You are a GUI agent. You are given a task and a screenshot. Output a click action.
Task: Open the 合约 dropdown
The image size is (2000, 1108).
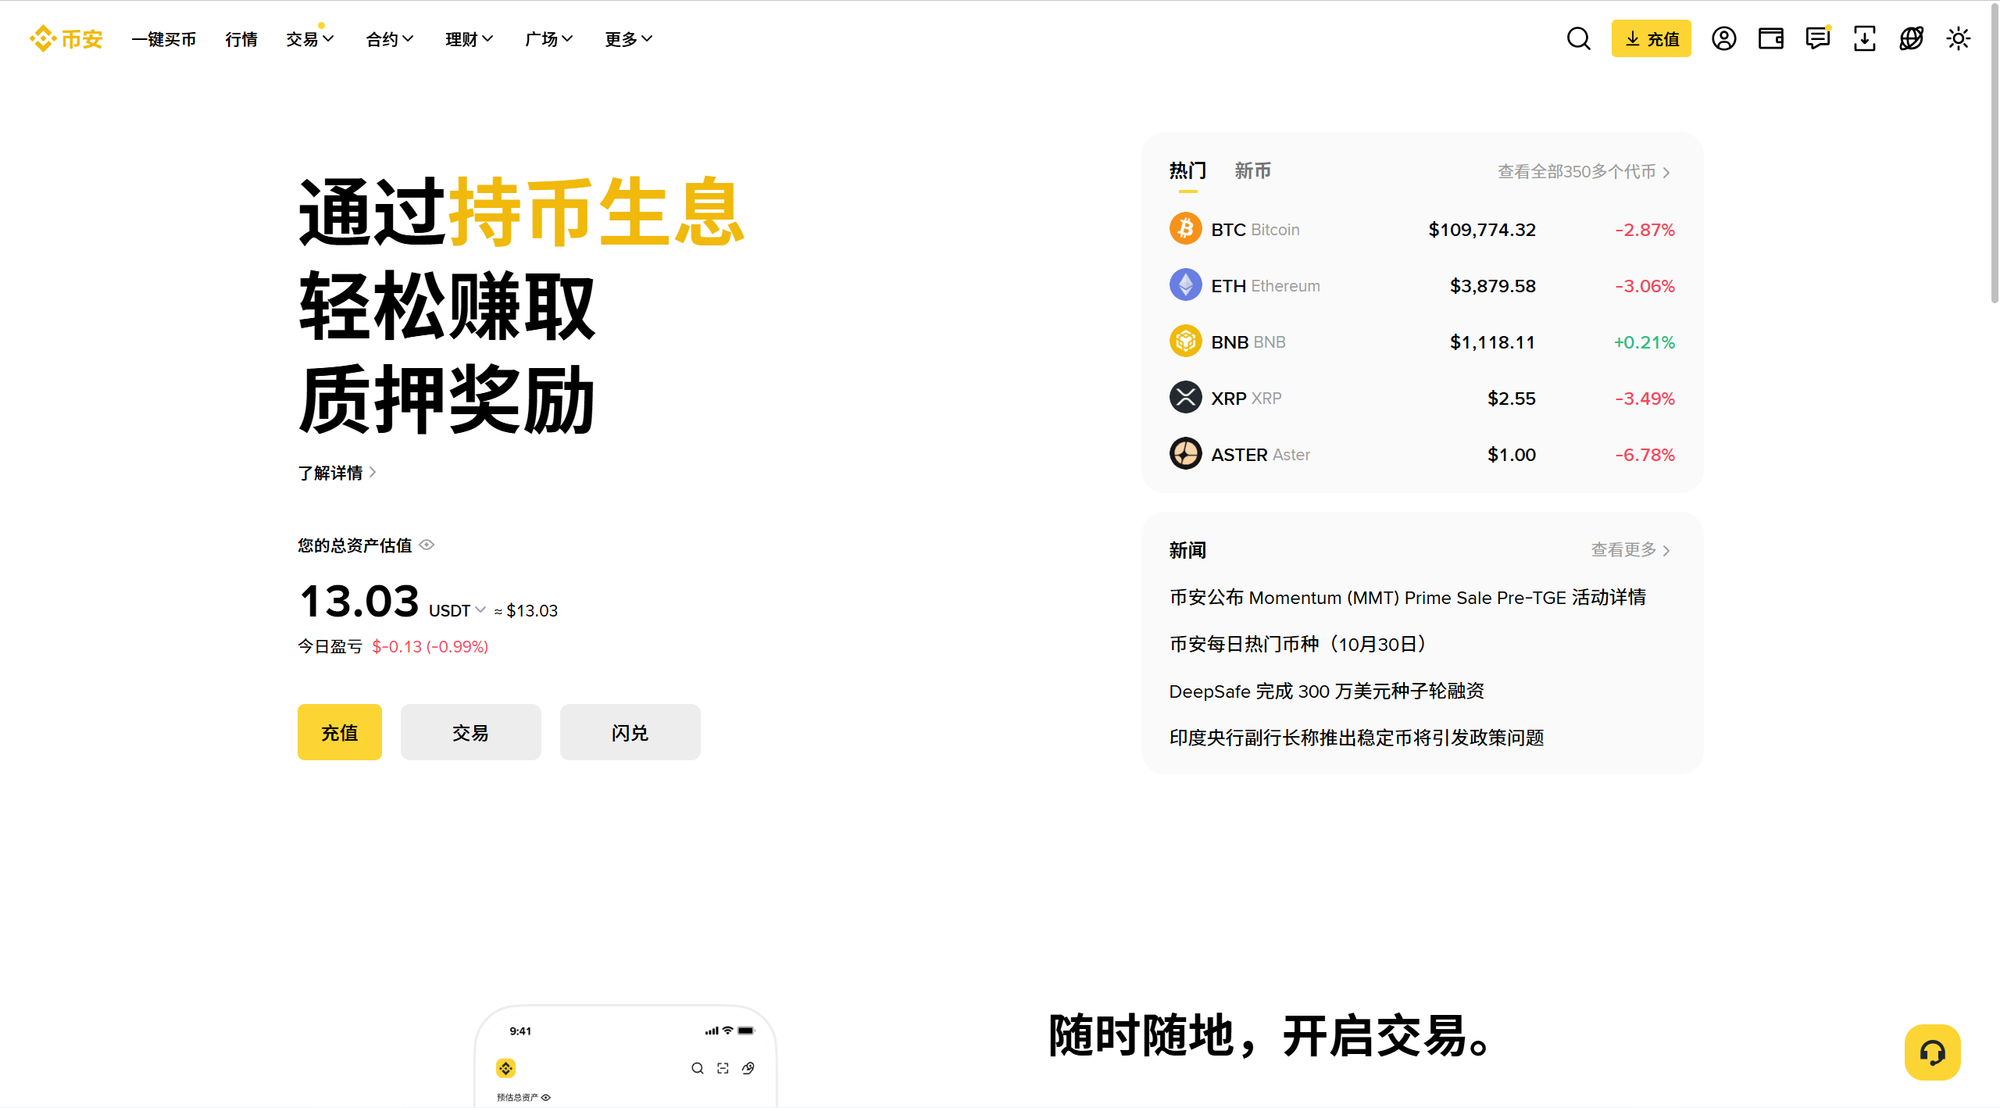(388, 39)
